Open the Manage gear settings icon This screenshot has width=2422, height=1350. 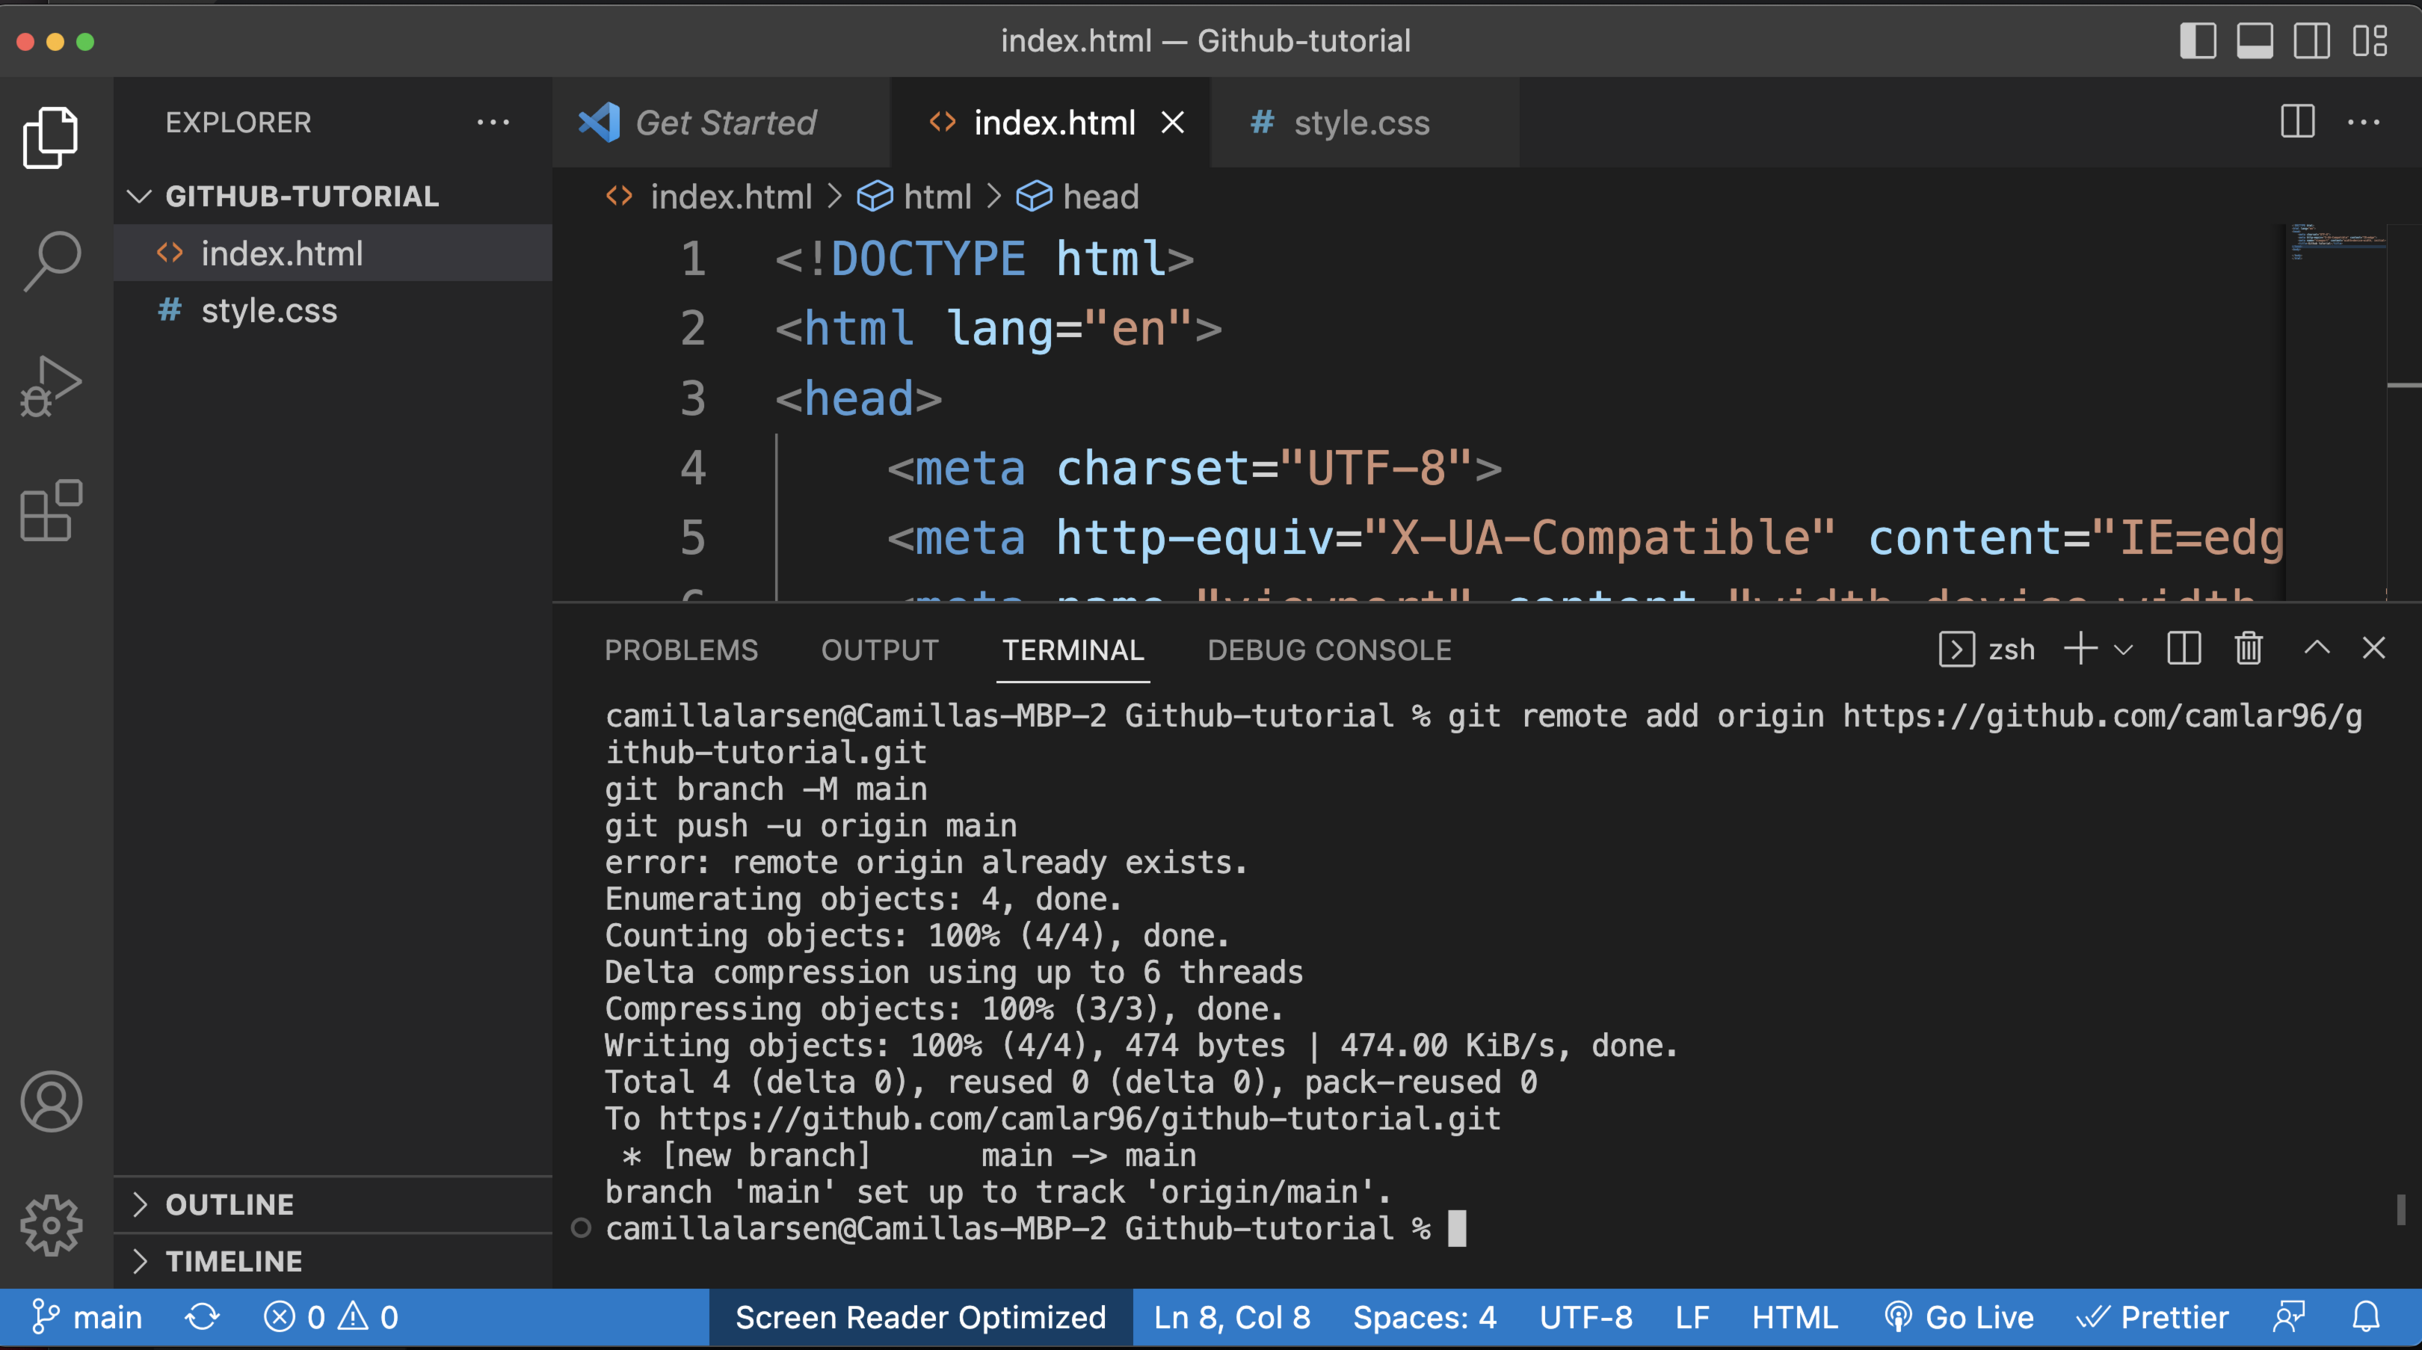[50, 1224]
